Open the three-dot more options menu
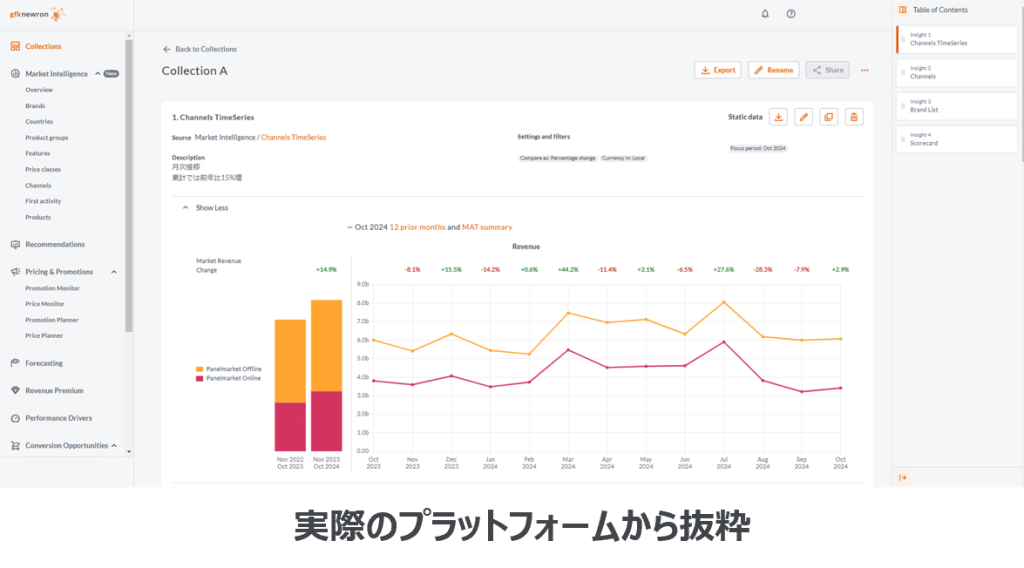The width and height of the screenshot is (1024, 568). pyautogui.click(x=865, y=70)
